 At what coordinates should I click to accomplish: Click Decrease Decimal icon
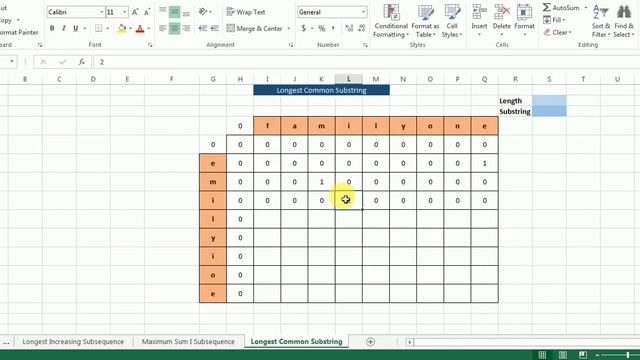pyautogui.click(x=362, y=29)
